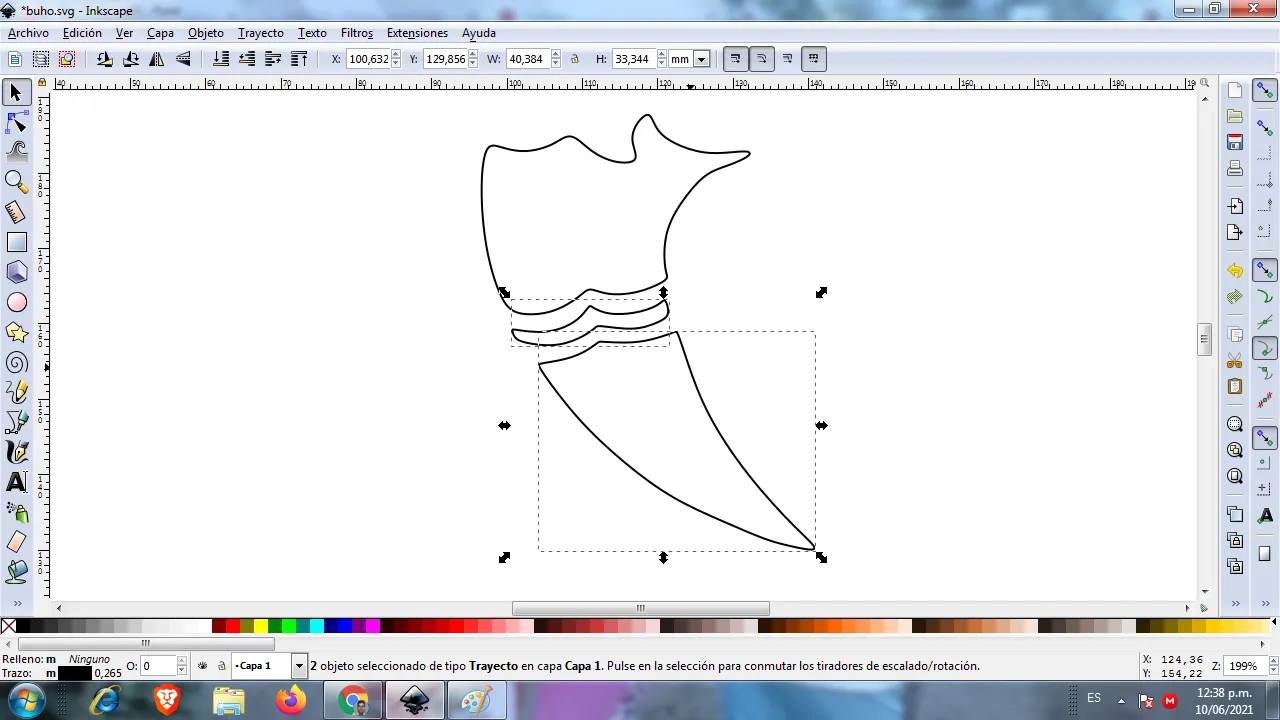Click the Relleno fill indicator Ninguno
Screen dimensions: 1280x720
tap(89, 659)
